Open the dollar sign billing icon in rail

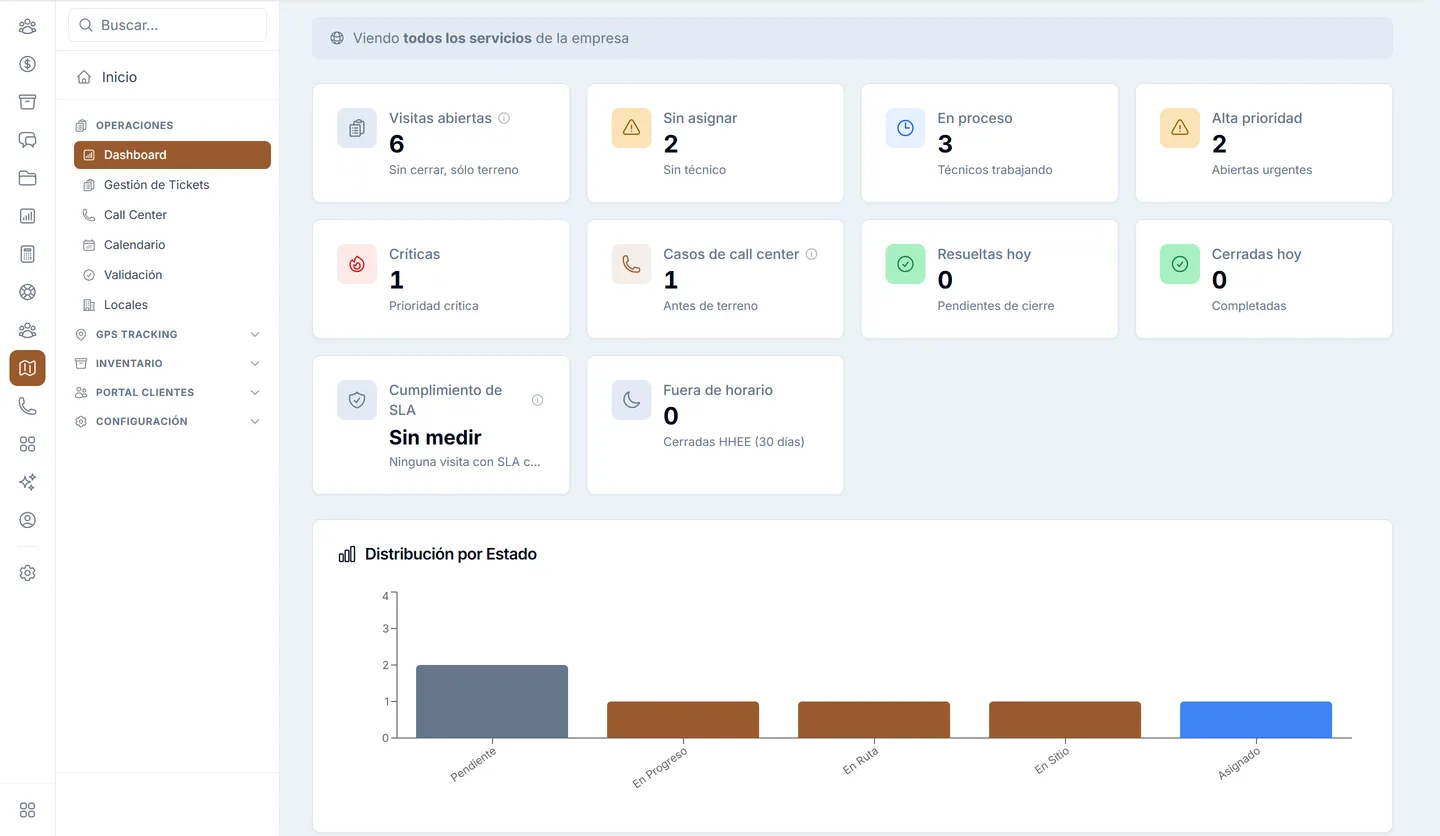[27, 64]
